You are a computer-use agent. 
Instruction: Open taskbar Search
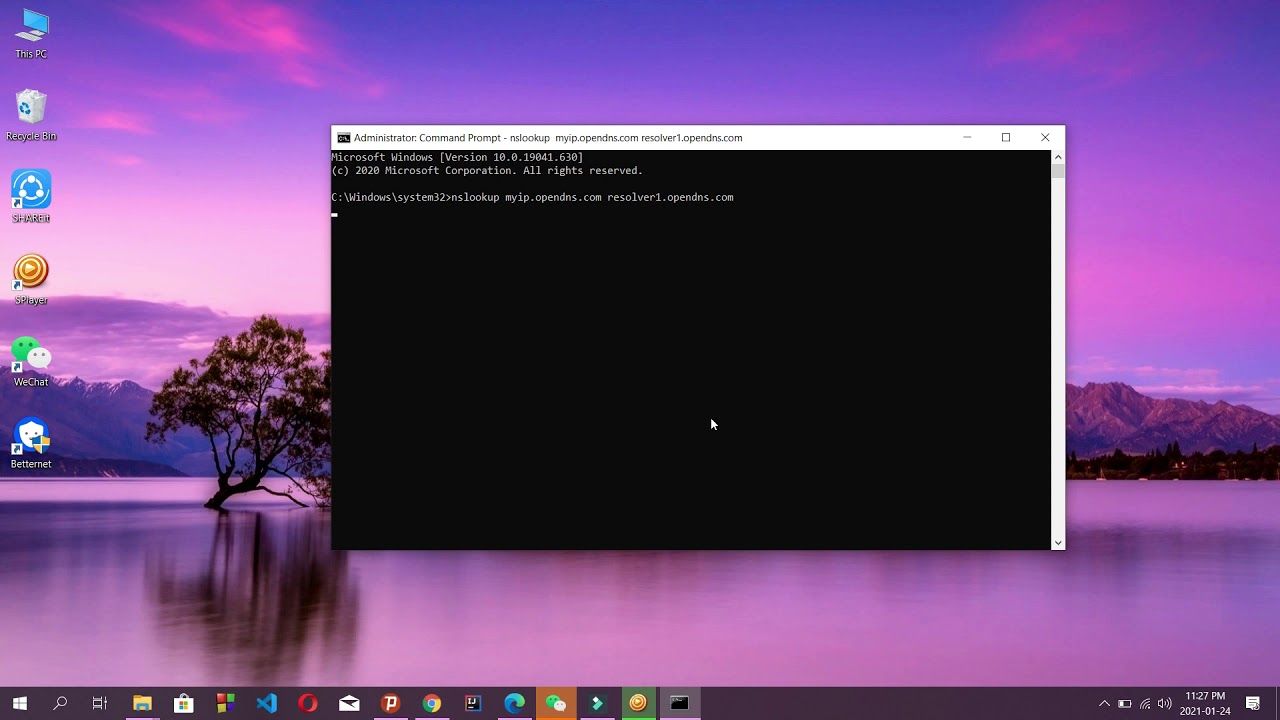coord(60,704)
